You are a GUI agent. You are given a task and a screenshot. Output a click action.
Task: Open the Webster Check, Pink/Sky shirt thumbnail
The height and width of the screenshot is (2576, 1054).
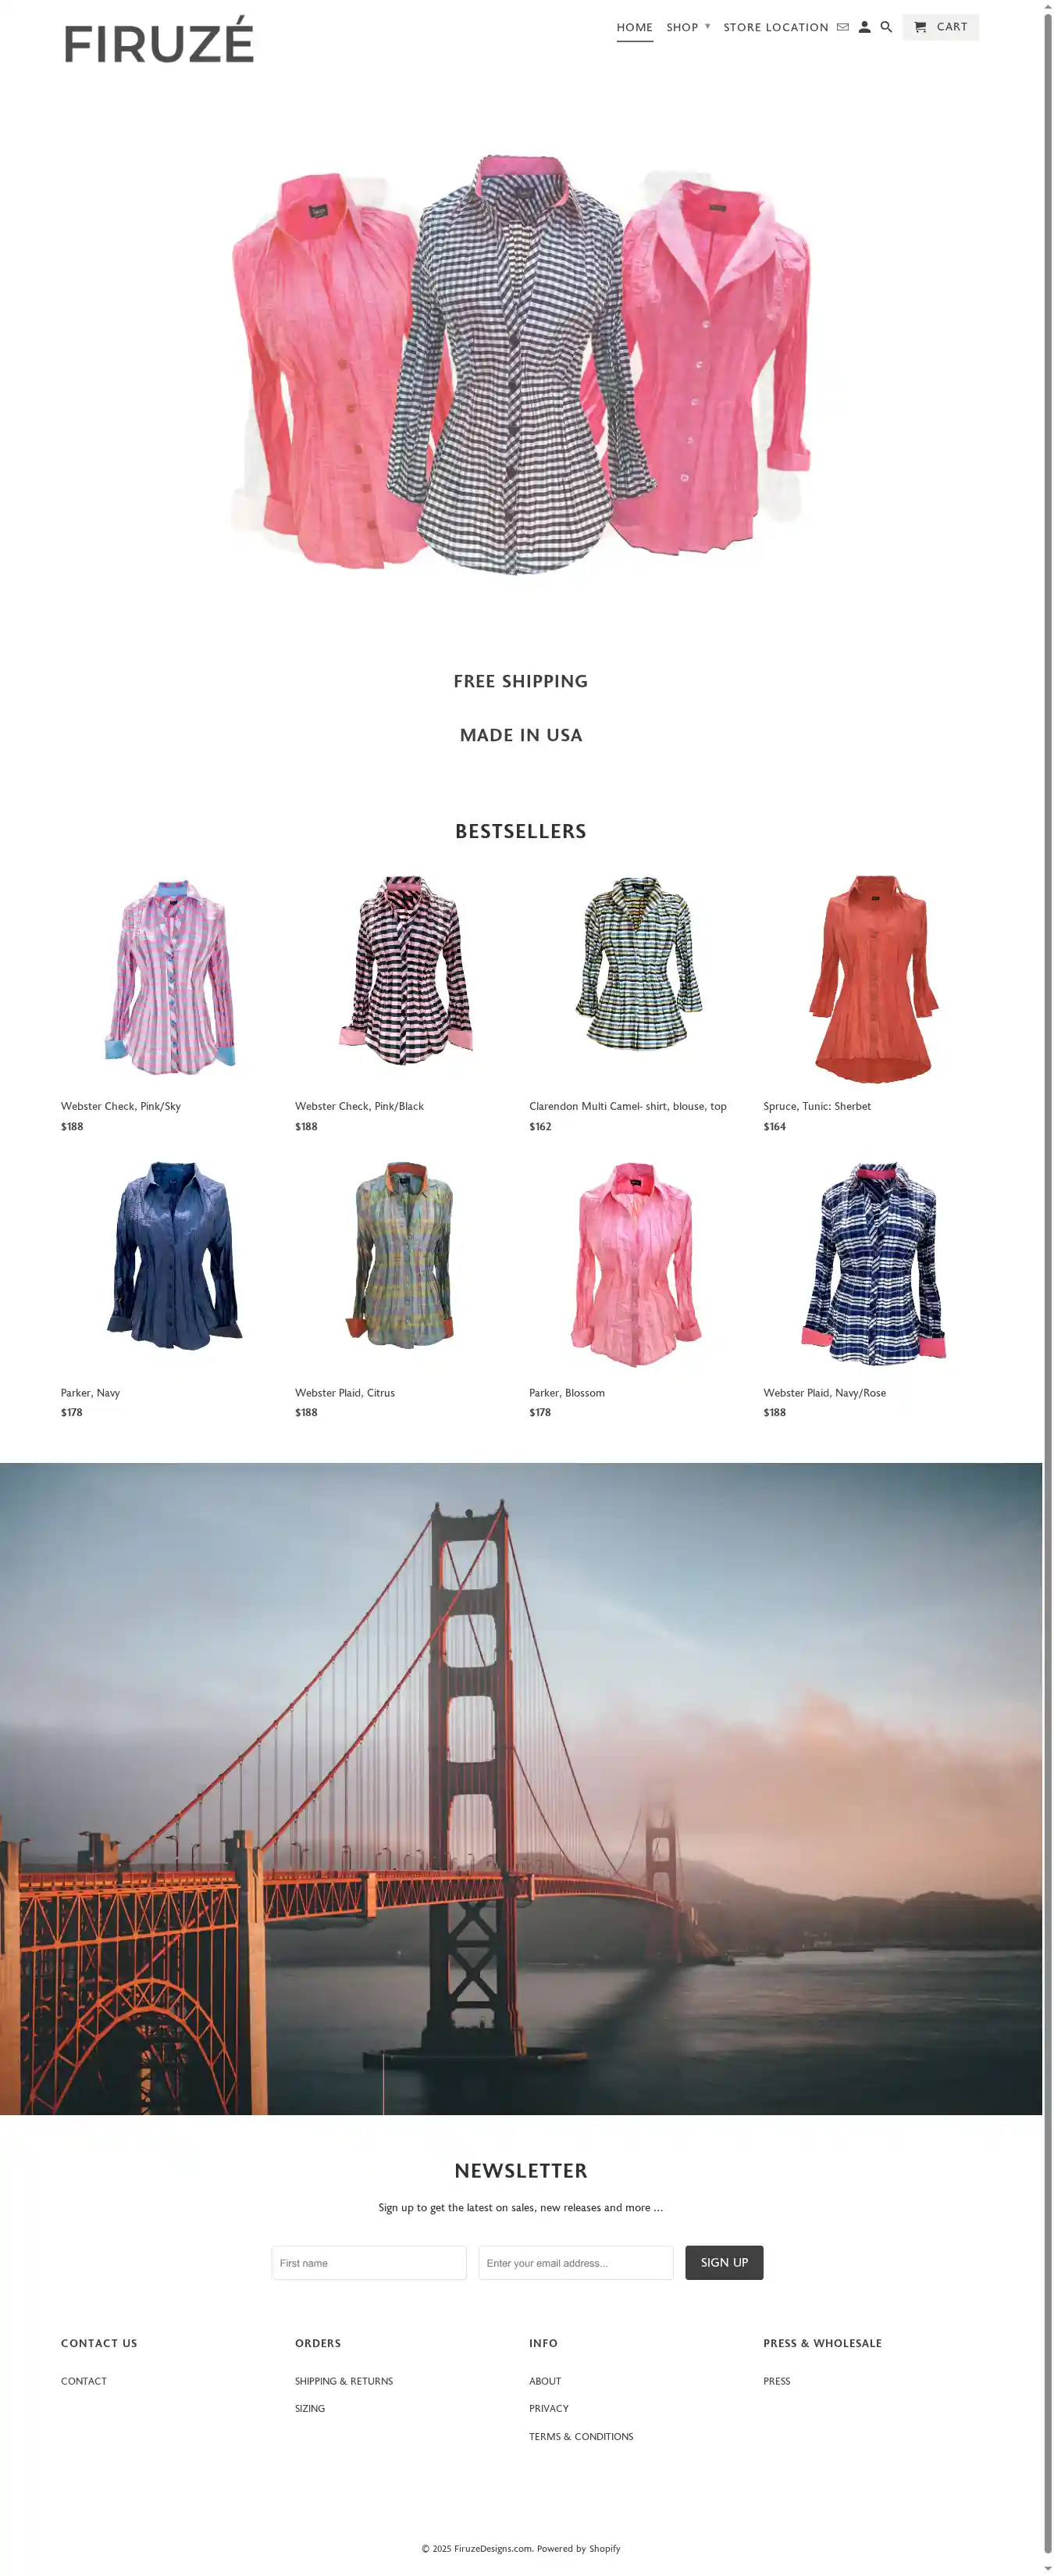point(170,977)
